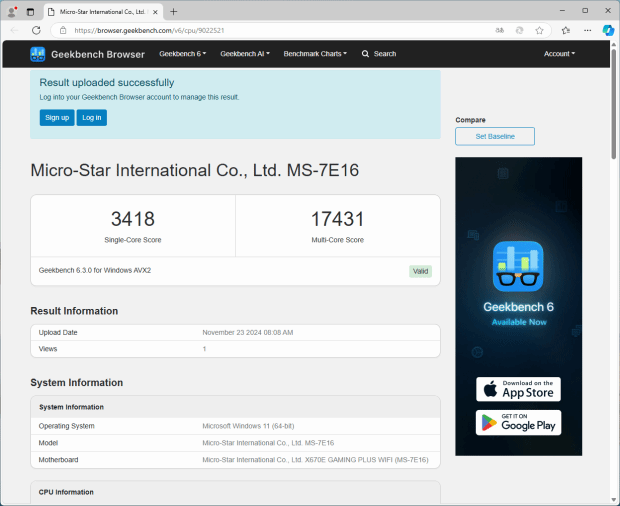Click the browser profile icon
620x506 pixels.
tap(12, 12)
